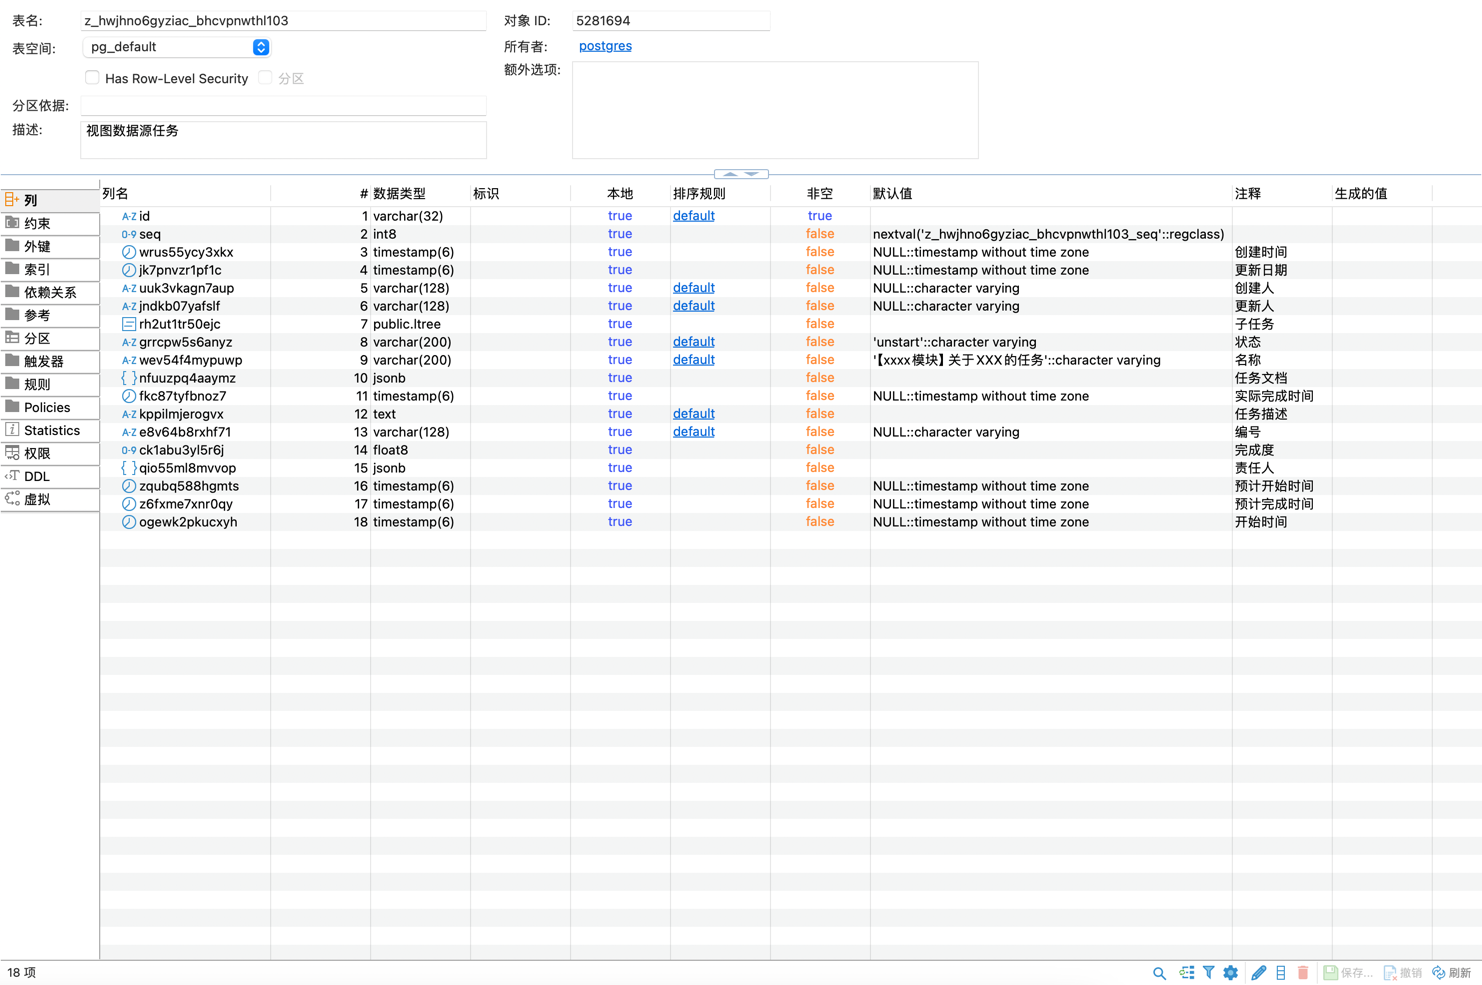Toggle the 分区 checkbox
Screen dimensions: 1482x985
click(265, 77)
